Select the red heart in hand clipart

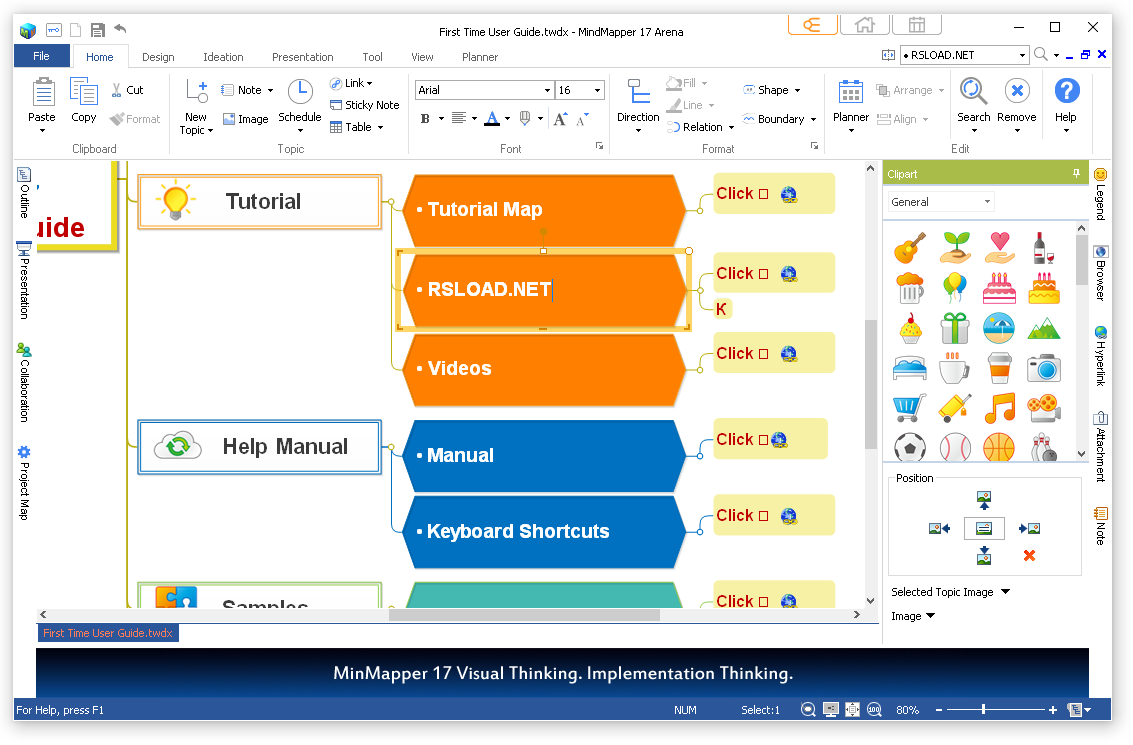pyautogui.click(x=999, y=248)
